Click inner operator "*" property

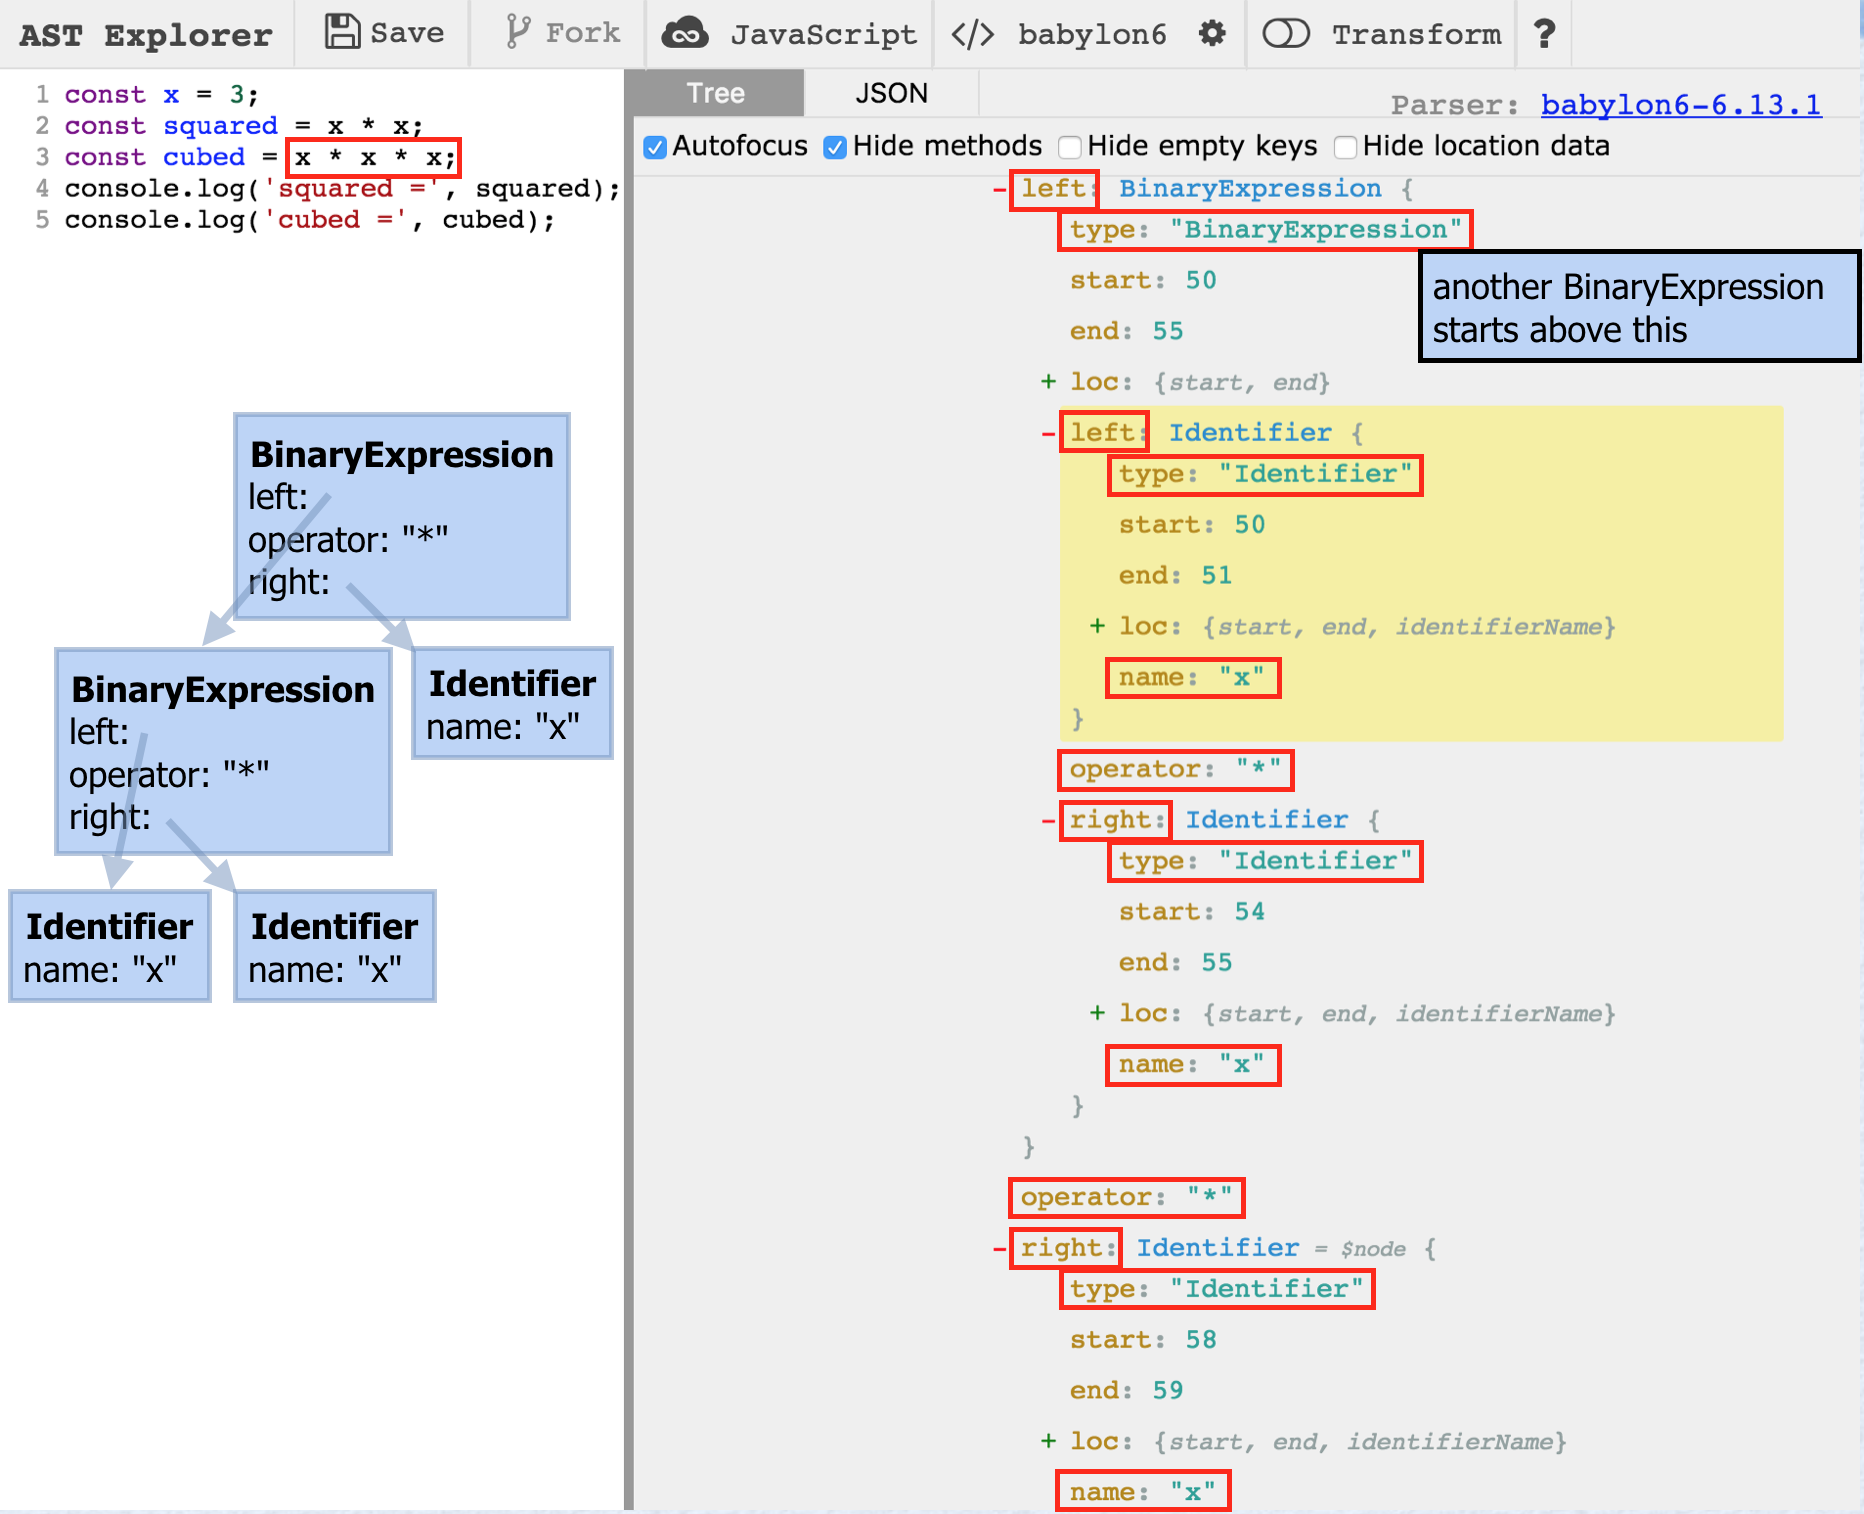pyautogui.click(x=1175, y=770)
